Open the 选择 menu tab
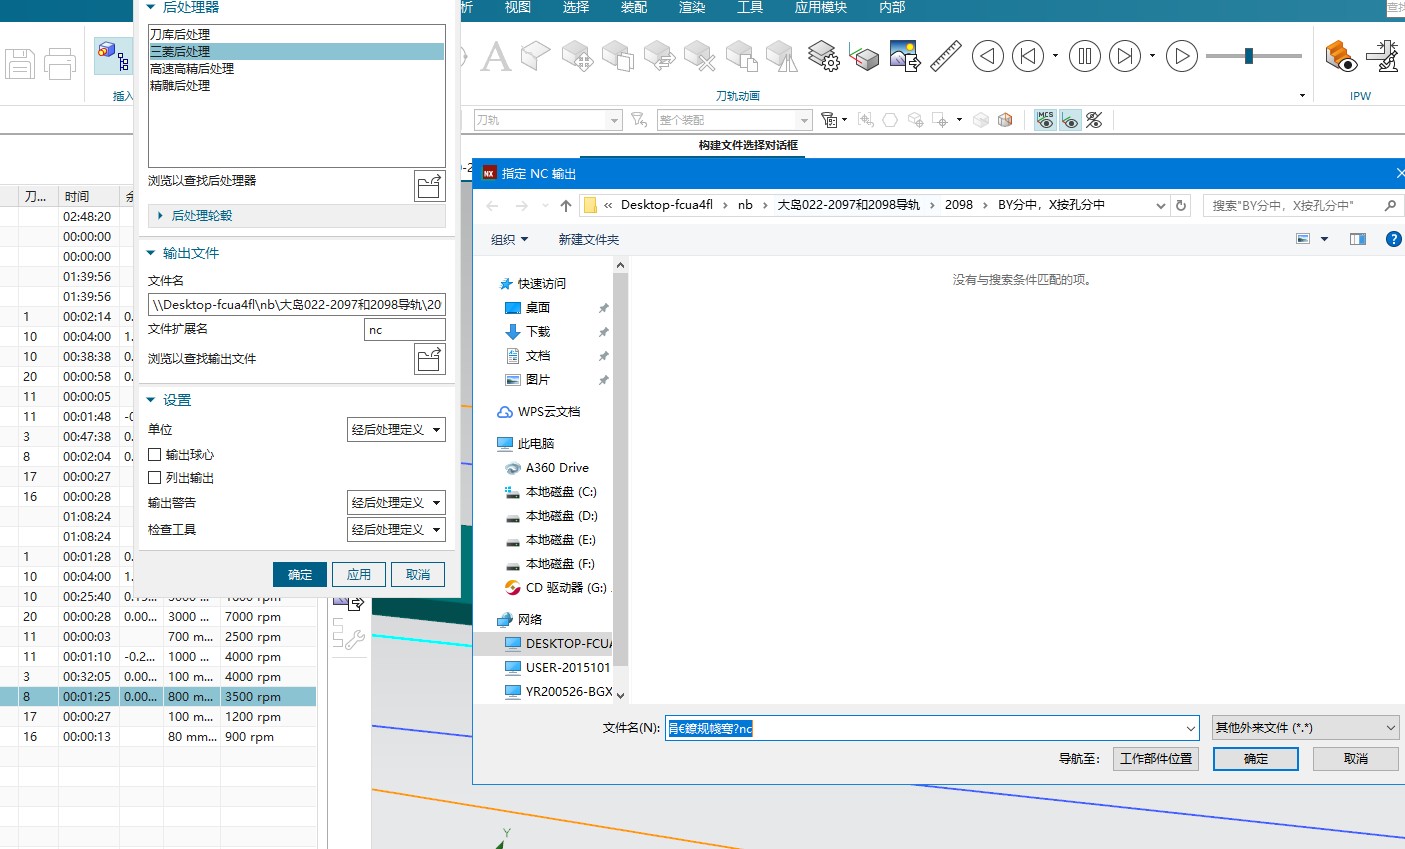Viewport: 1405px width, 849px height. (x=576, y=8)
